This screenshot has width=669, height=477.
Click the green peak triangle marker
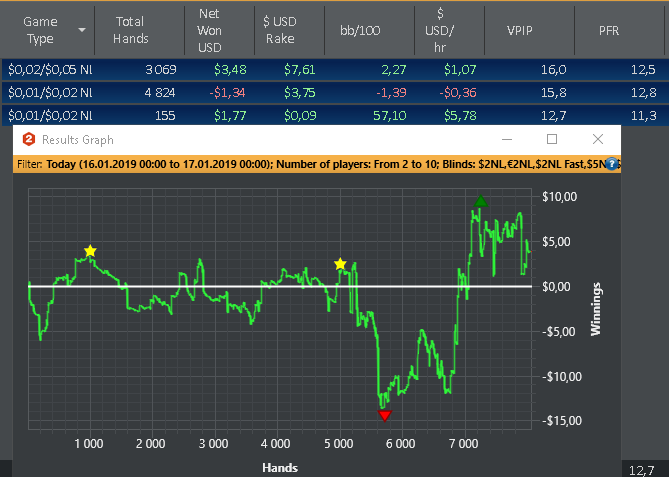coord(481,202)
